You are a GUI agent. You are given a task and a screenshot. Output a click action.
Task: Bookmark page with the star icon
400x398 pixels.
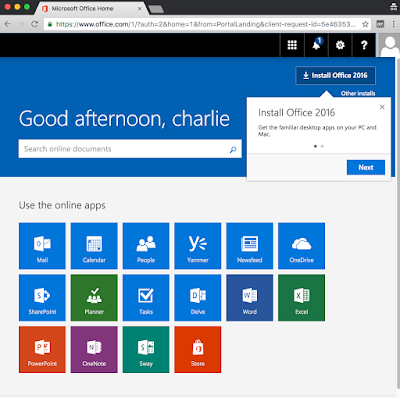click(365, 24)
